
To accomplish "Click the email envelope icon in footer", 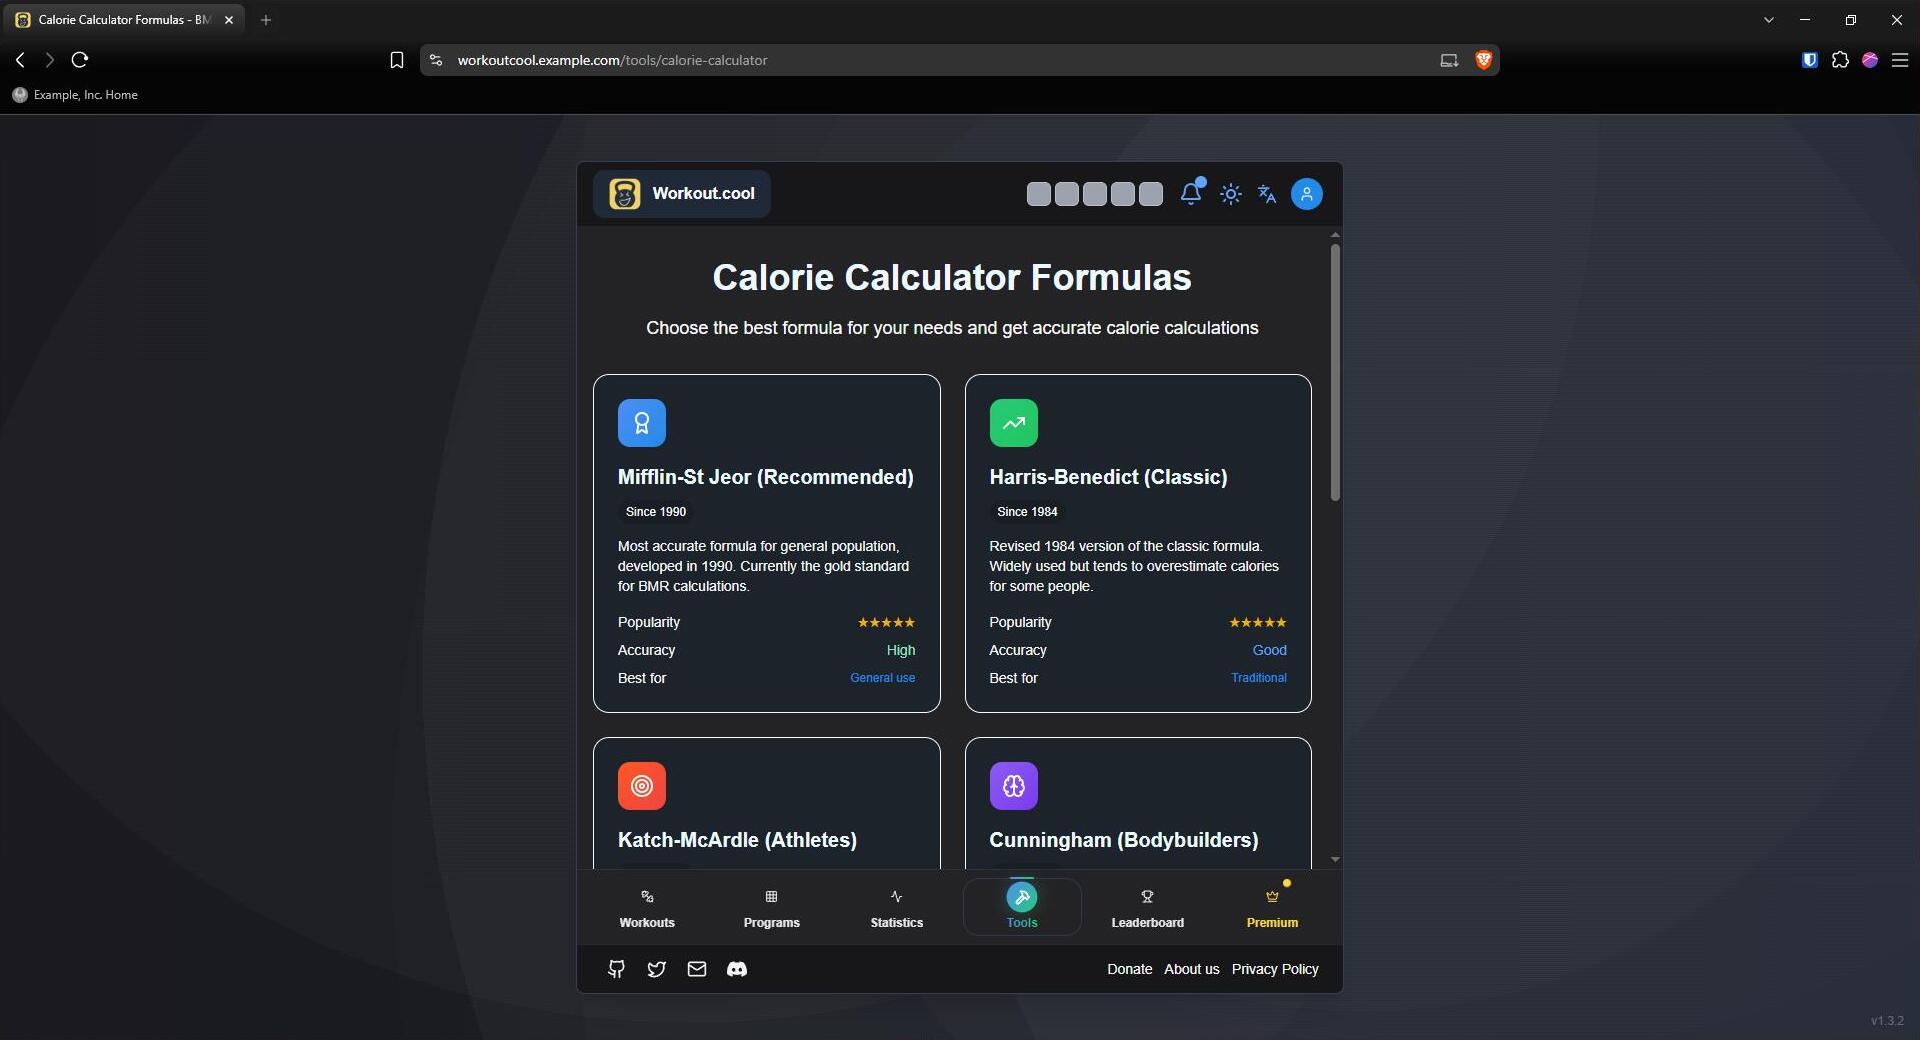I will tap(697, 969).
